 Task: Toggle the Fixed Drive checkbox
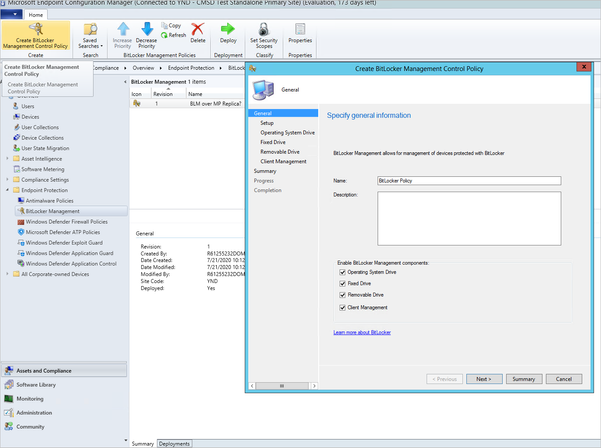click(343, 284)
